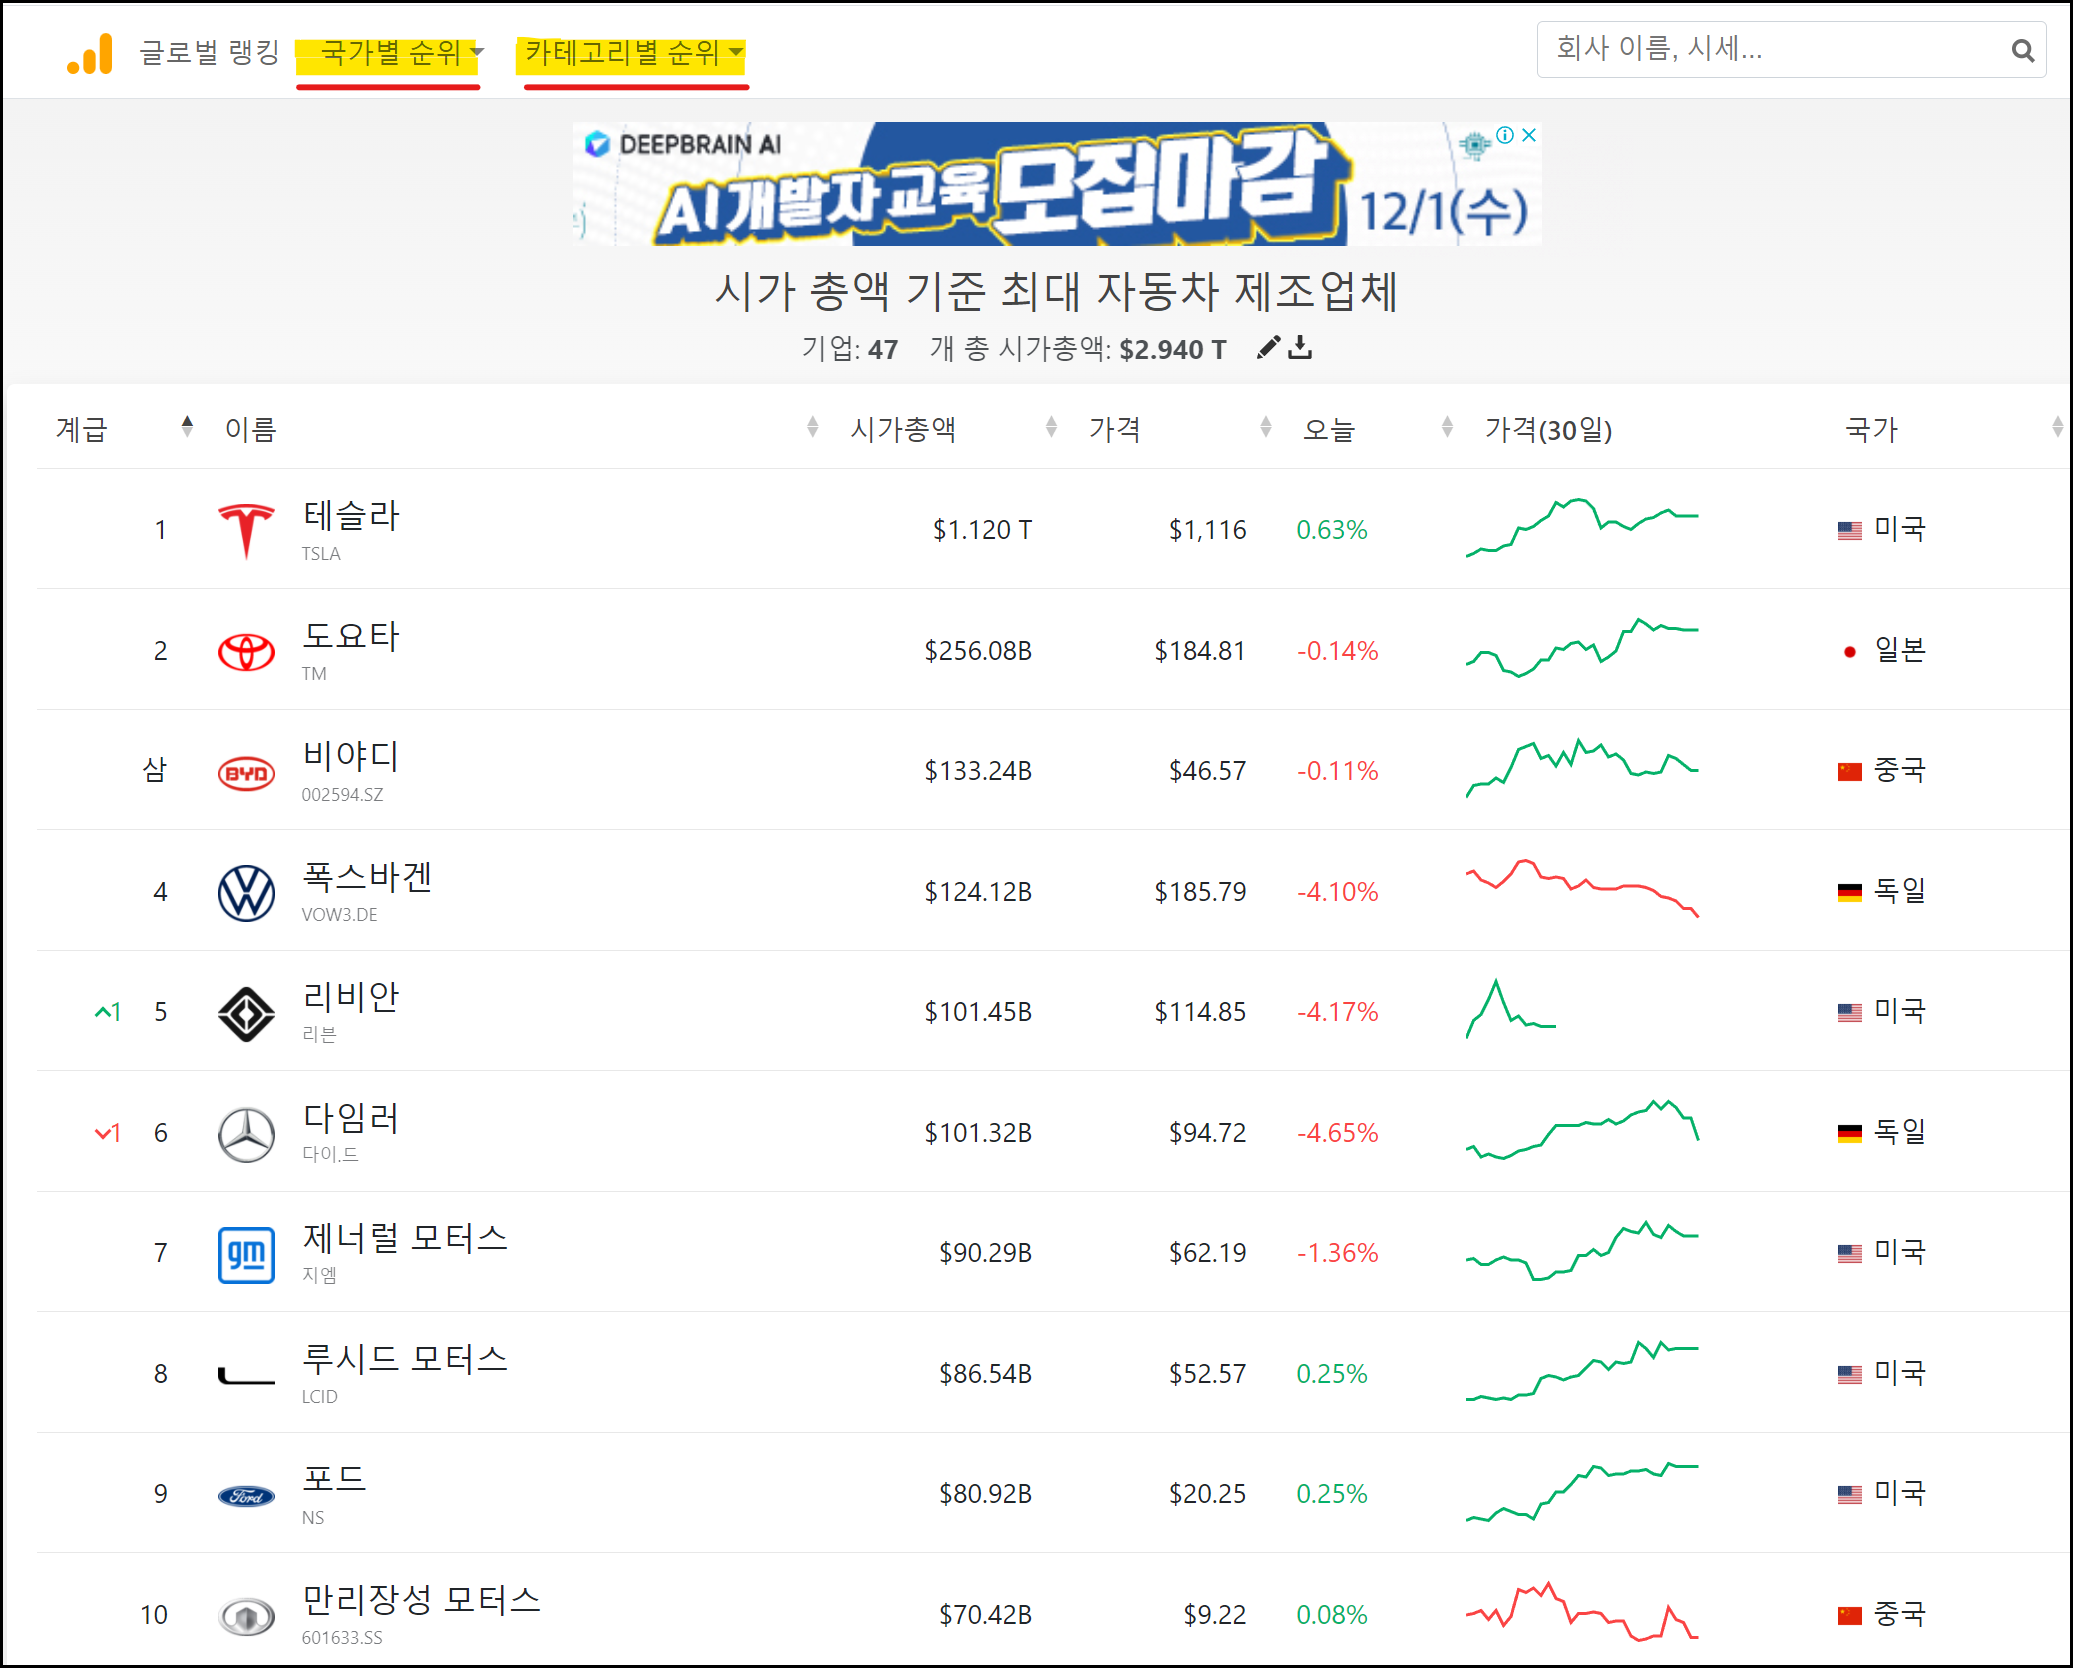Click the Ford oval logo
The width and height of the screenshot is (2073, 1668).
[246, 1496]
